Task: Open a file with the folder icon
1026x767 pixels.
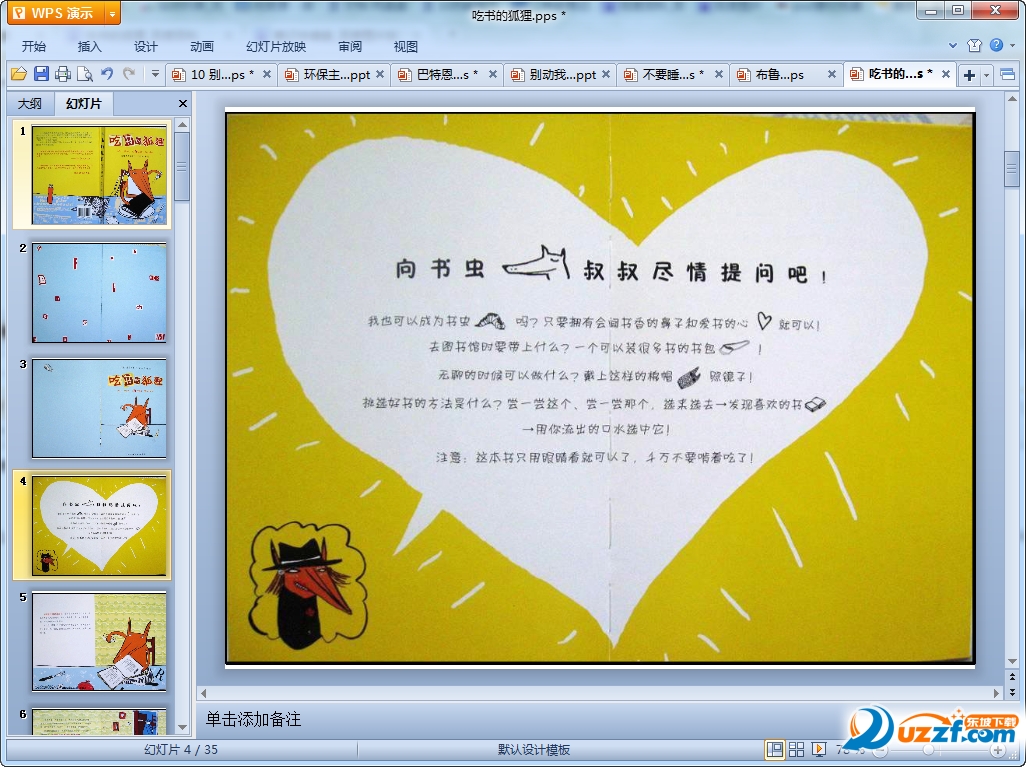Action: pos(19,74)
